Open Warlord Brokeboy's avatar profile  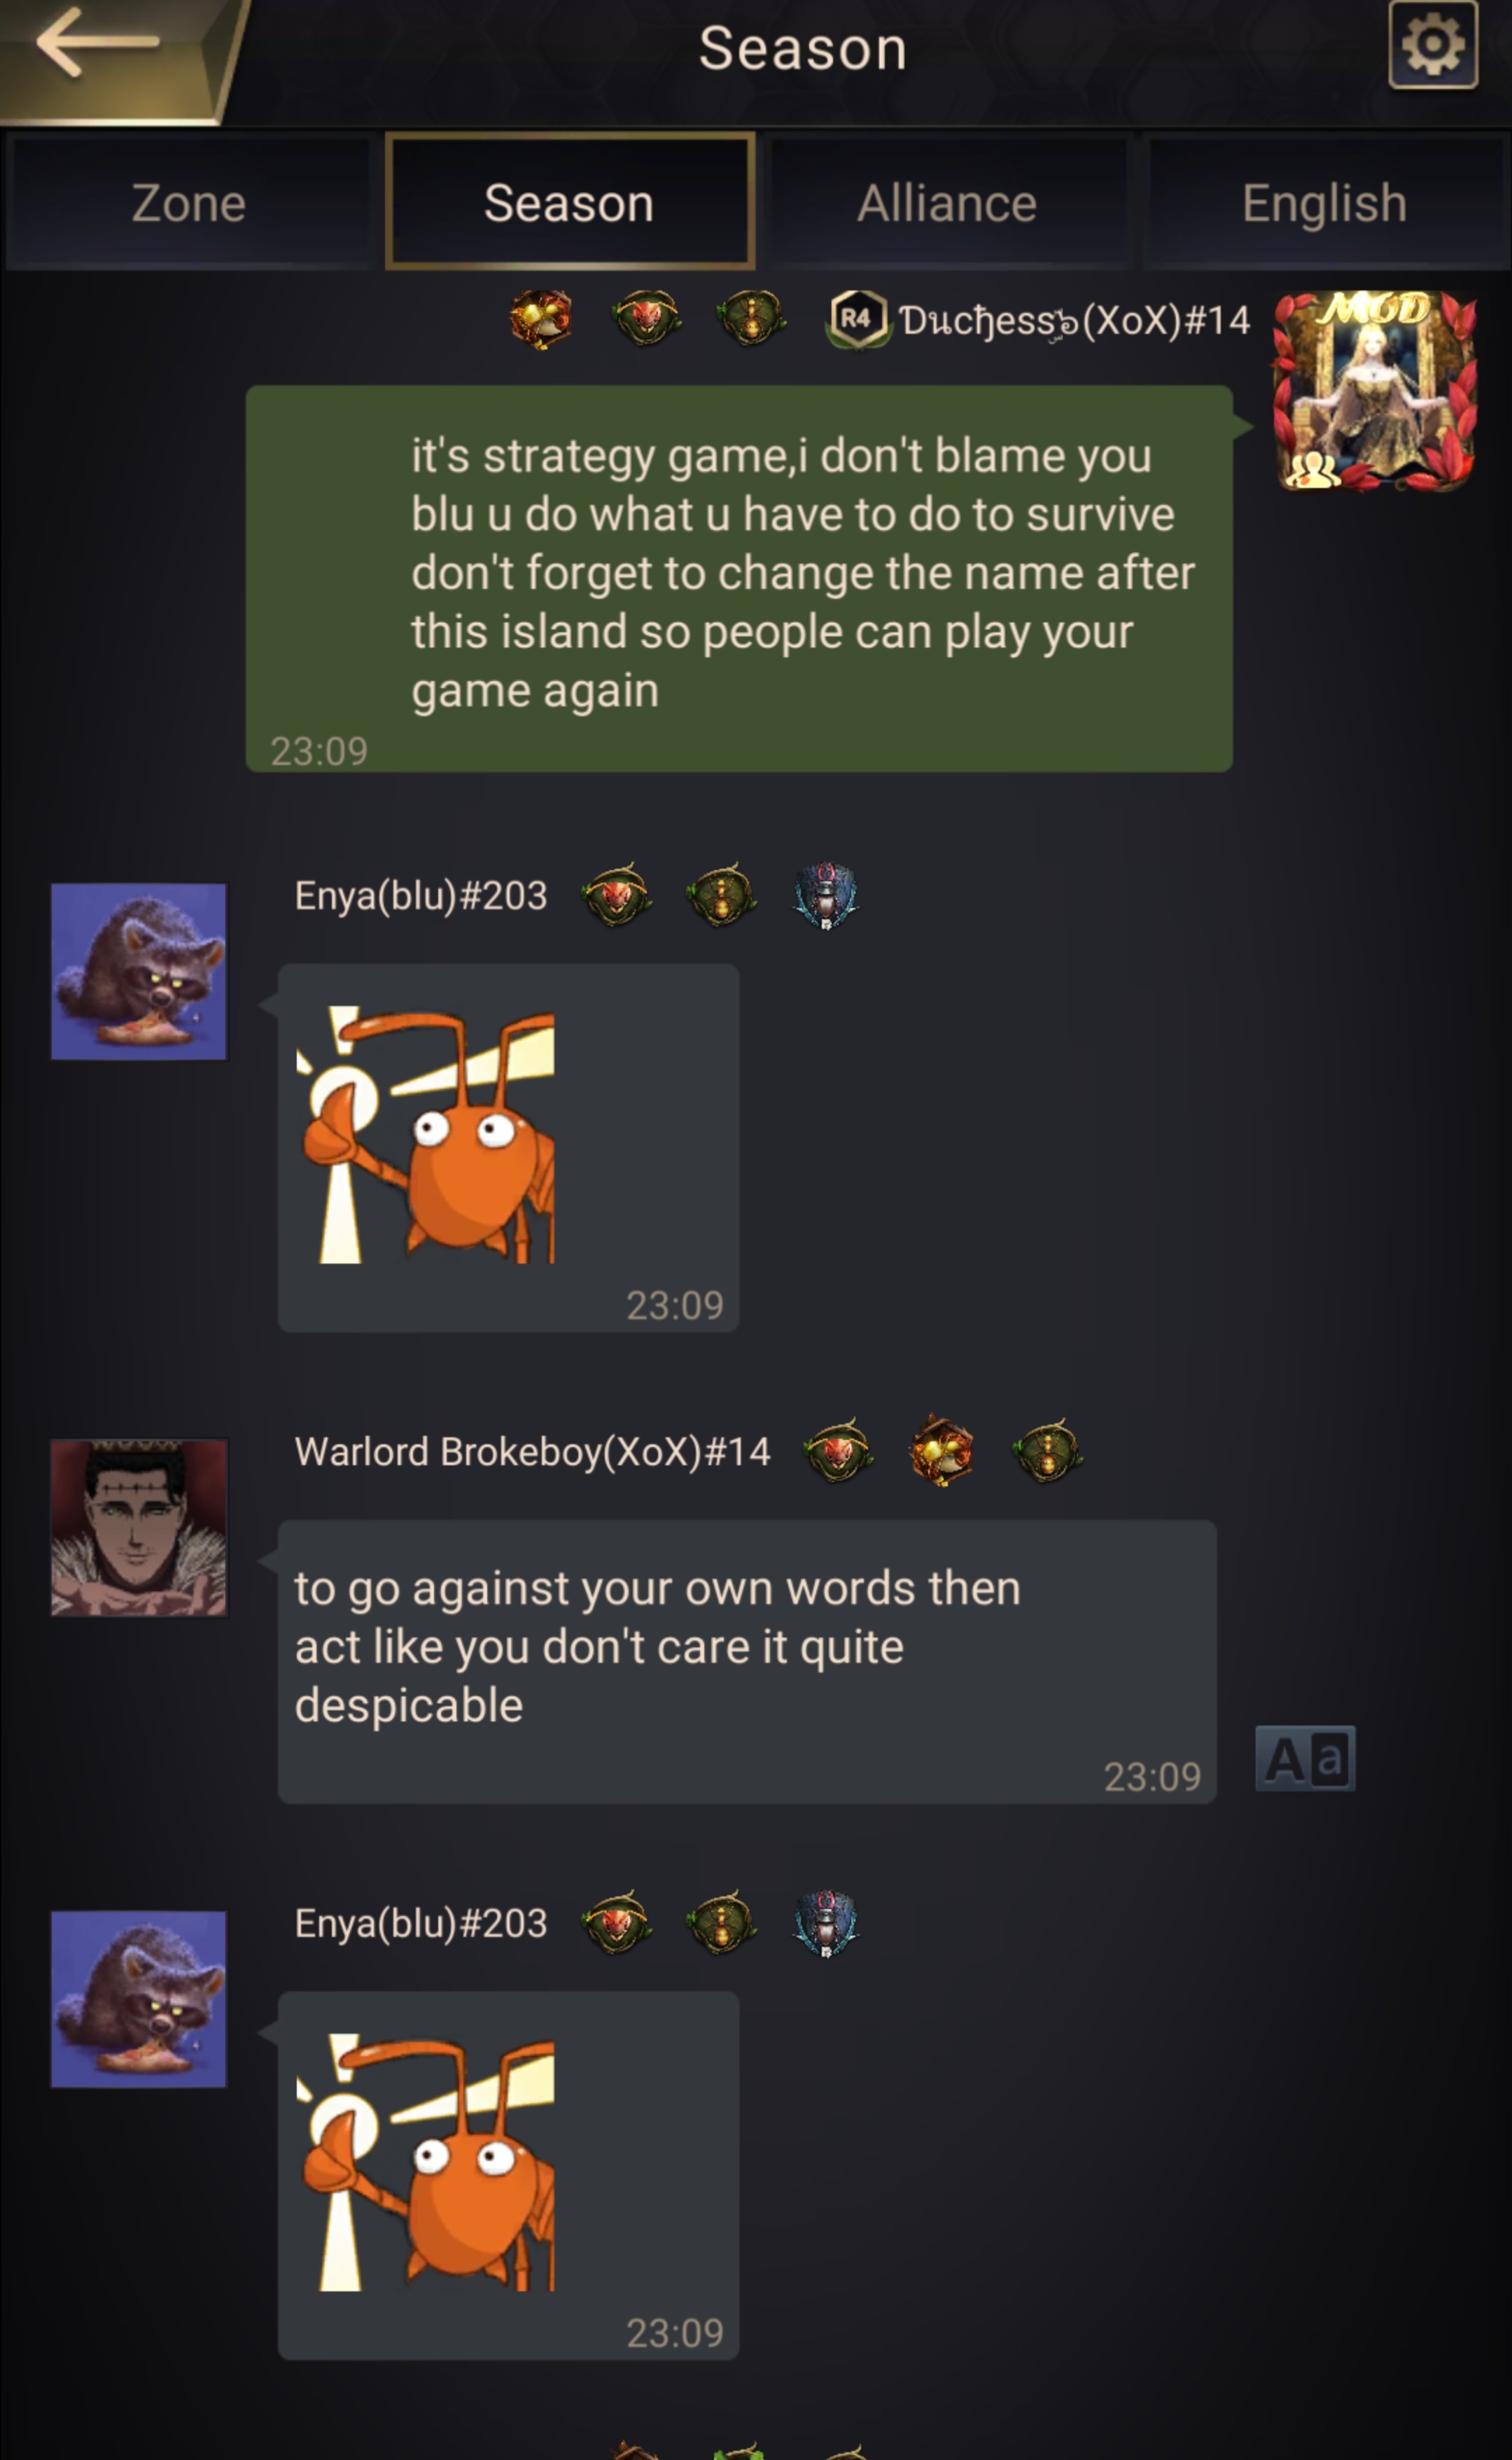(x=139, y=1527)
